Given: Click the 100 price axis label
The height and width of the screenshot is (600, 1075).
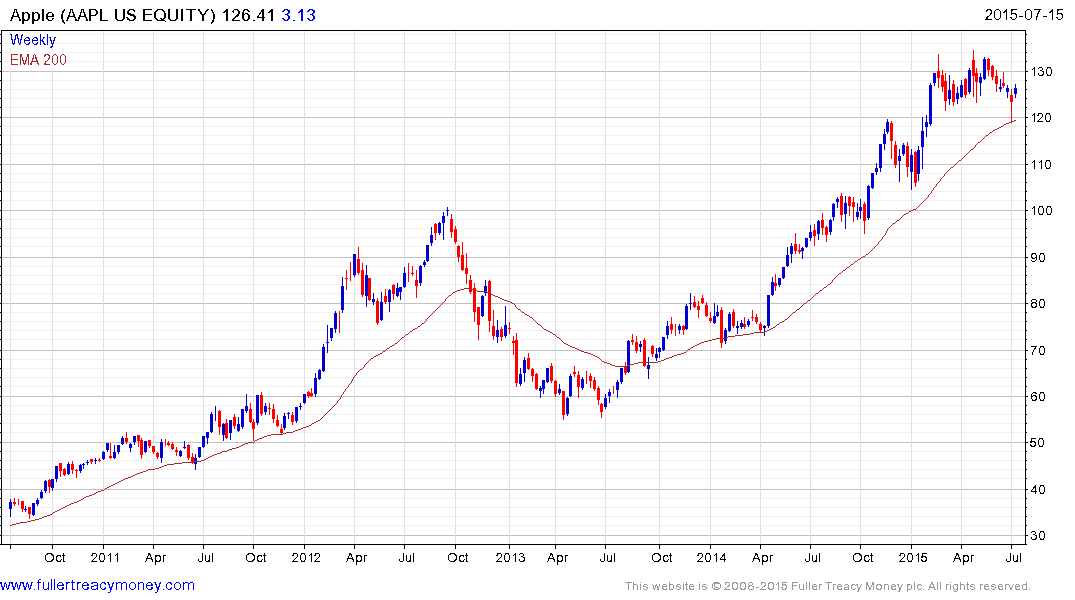Looking at the screenshot, I should coord(1041,211).
